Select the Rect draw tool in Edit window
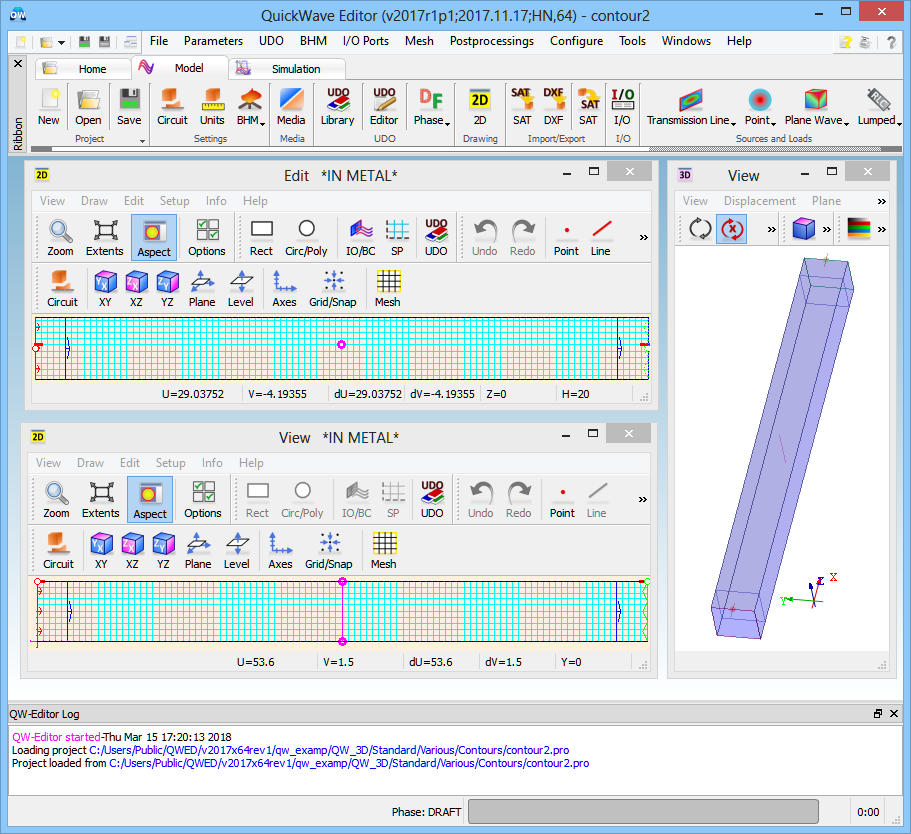The height and width of the screenshot is (834, 911). click(262, 238)
